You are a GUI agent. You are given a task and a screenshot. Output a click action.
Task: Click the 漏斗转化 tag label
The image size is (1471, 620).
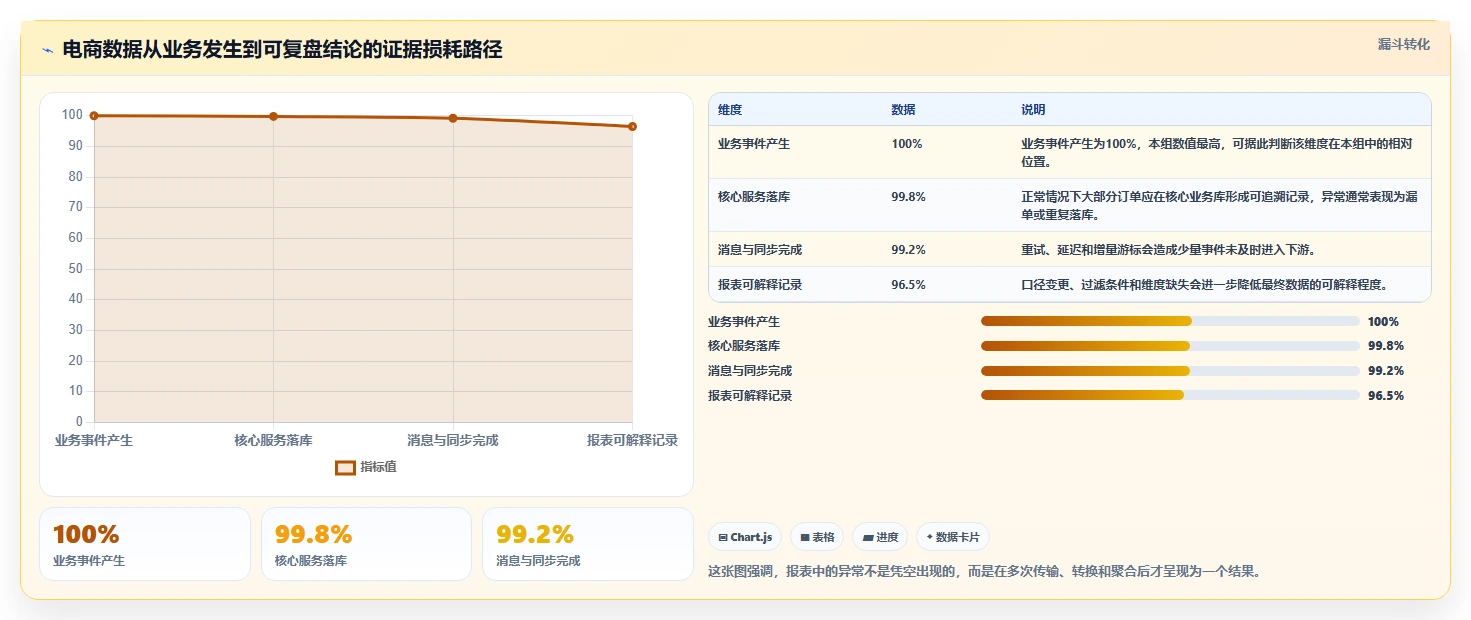pos(1404,44)
